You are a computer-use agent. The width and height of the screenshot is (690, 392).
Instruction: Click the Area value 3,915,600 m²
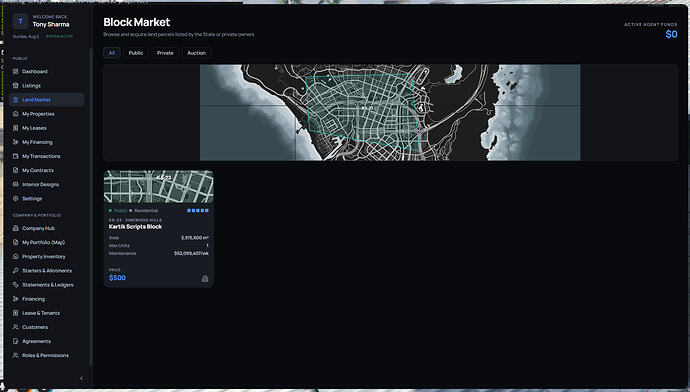[x=195, y=238]
